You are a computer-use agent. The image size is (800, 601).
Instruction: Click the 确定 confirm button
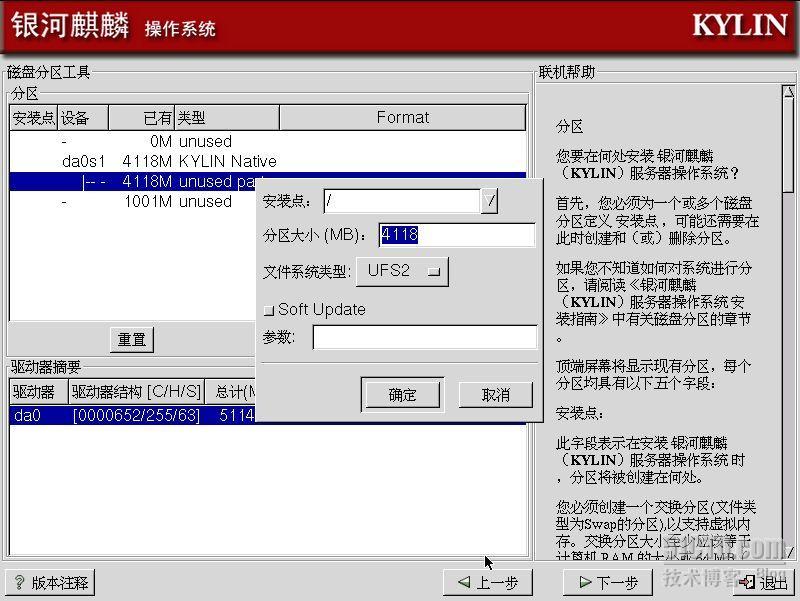(402, 394)
